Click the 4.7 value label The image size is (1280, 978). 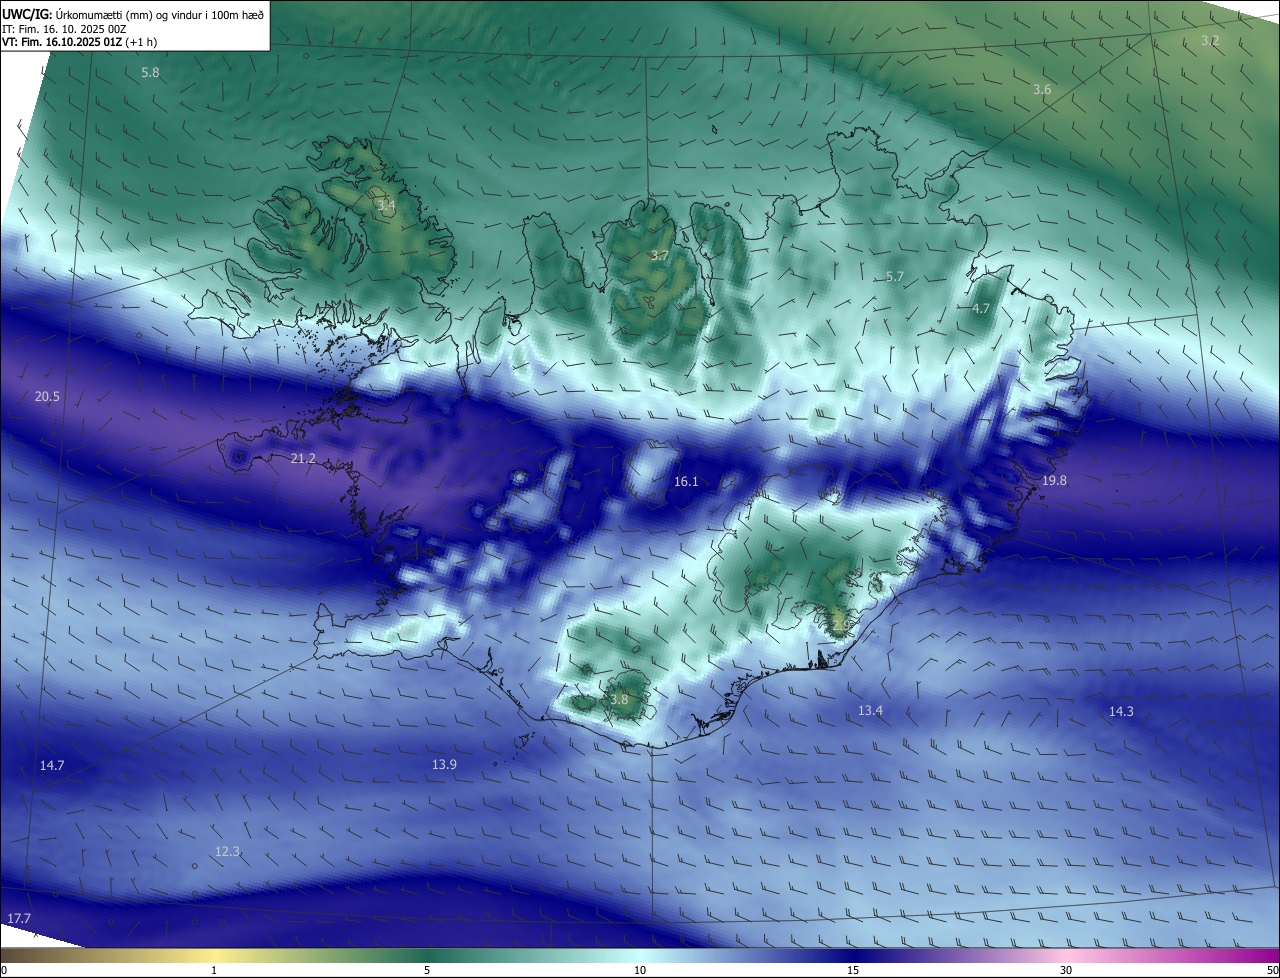981,309
